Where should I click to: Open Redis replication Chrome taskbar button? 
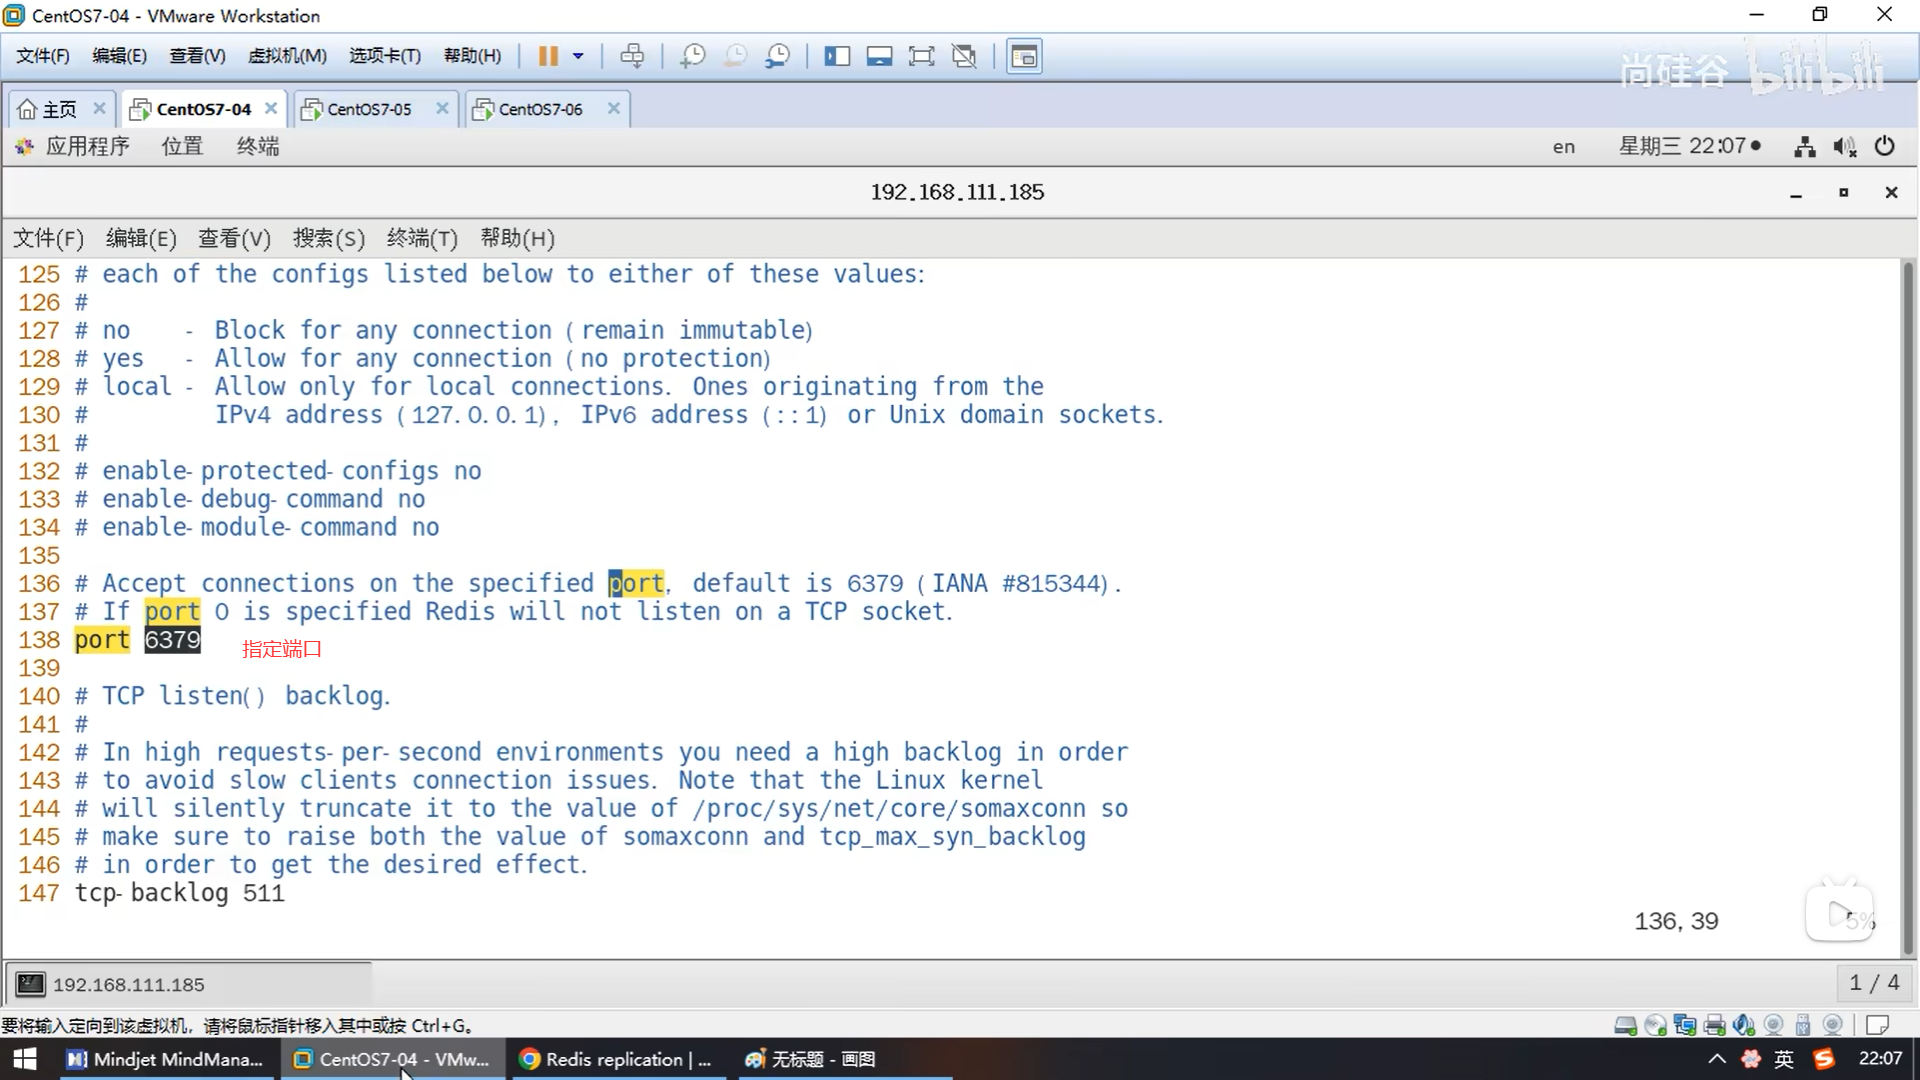tap(617, 1059)
